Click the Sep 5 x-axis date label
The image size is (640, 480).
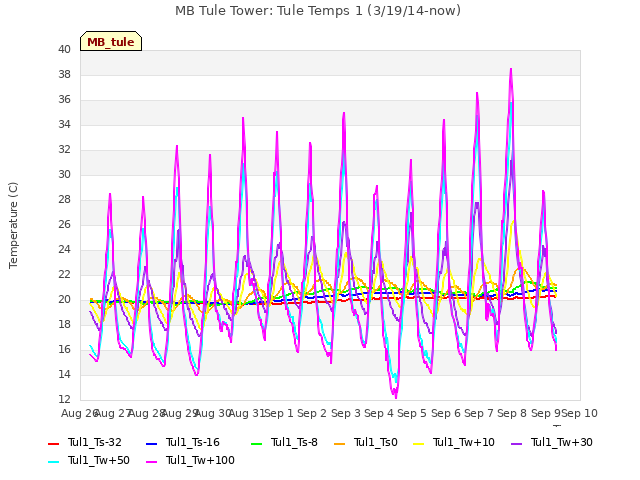pyautogui.click(x=412, y=413)
